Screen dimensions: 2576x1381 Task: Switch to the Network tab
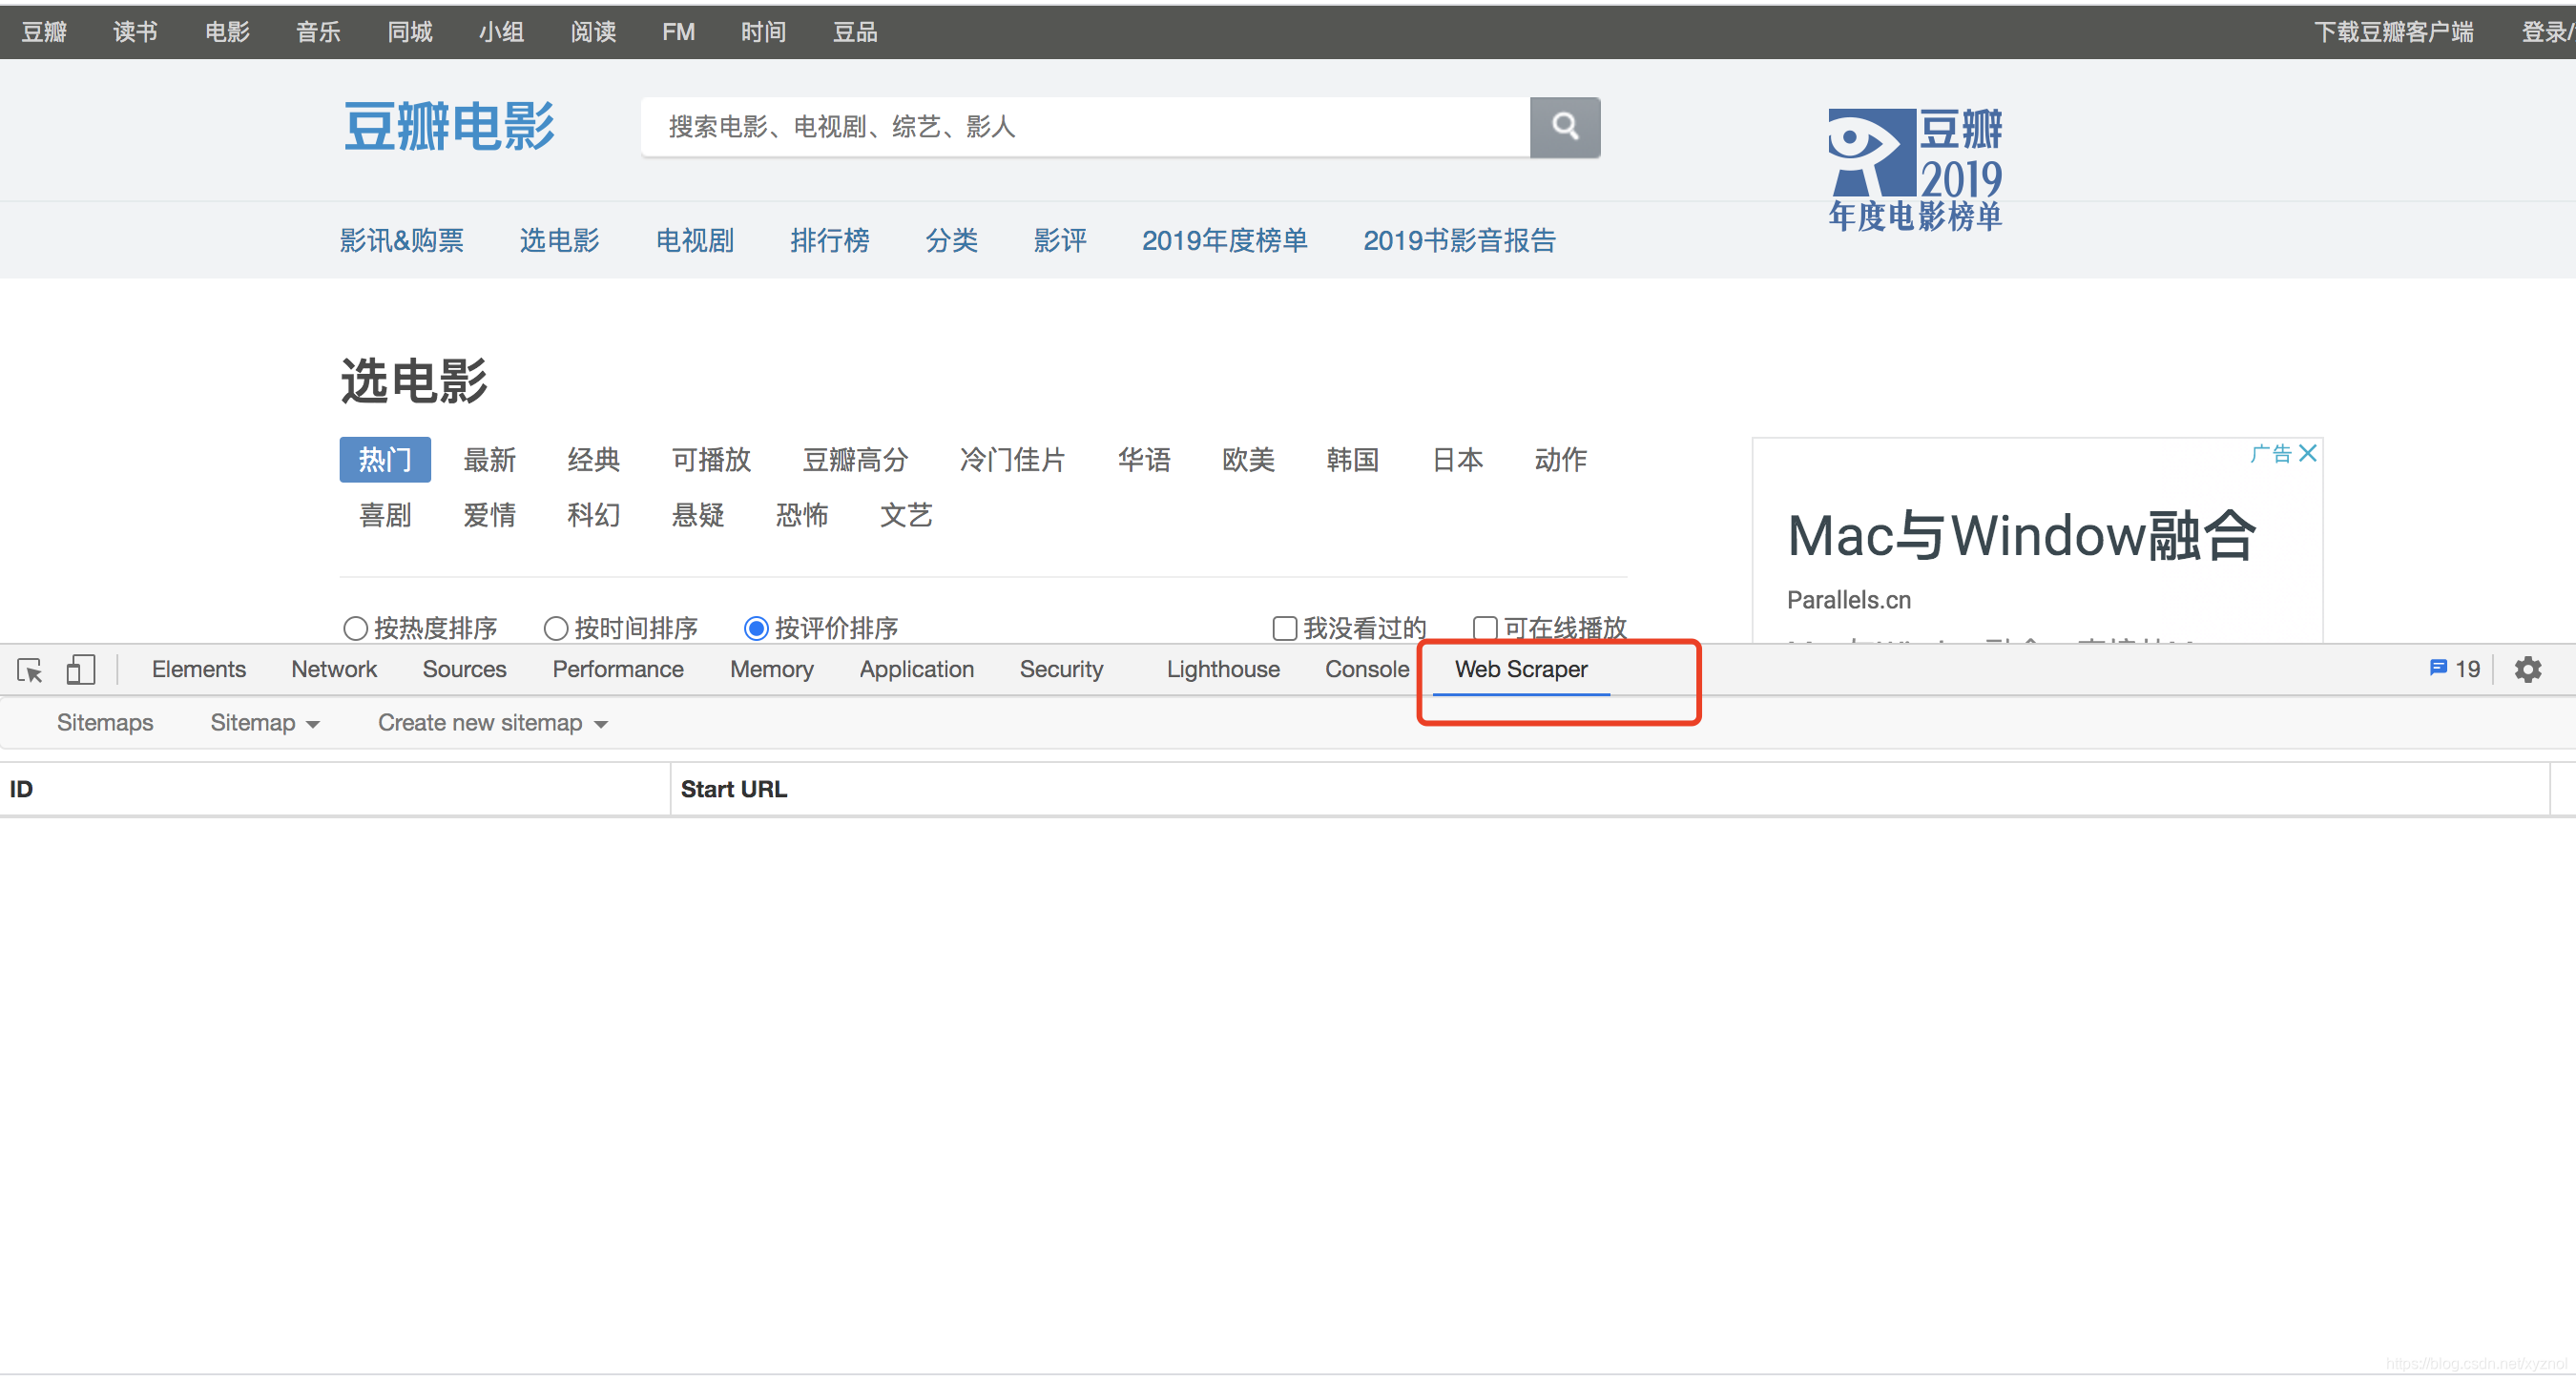[x=334, y=669]
